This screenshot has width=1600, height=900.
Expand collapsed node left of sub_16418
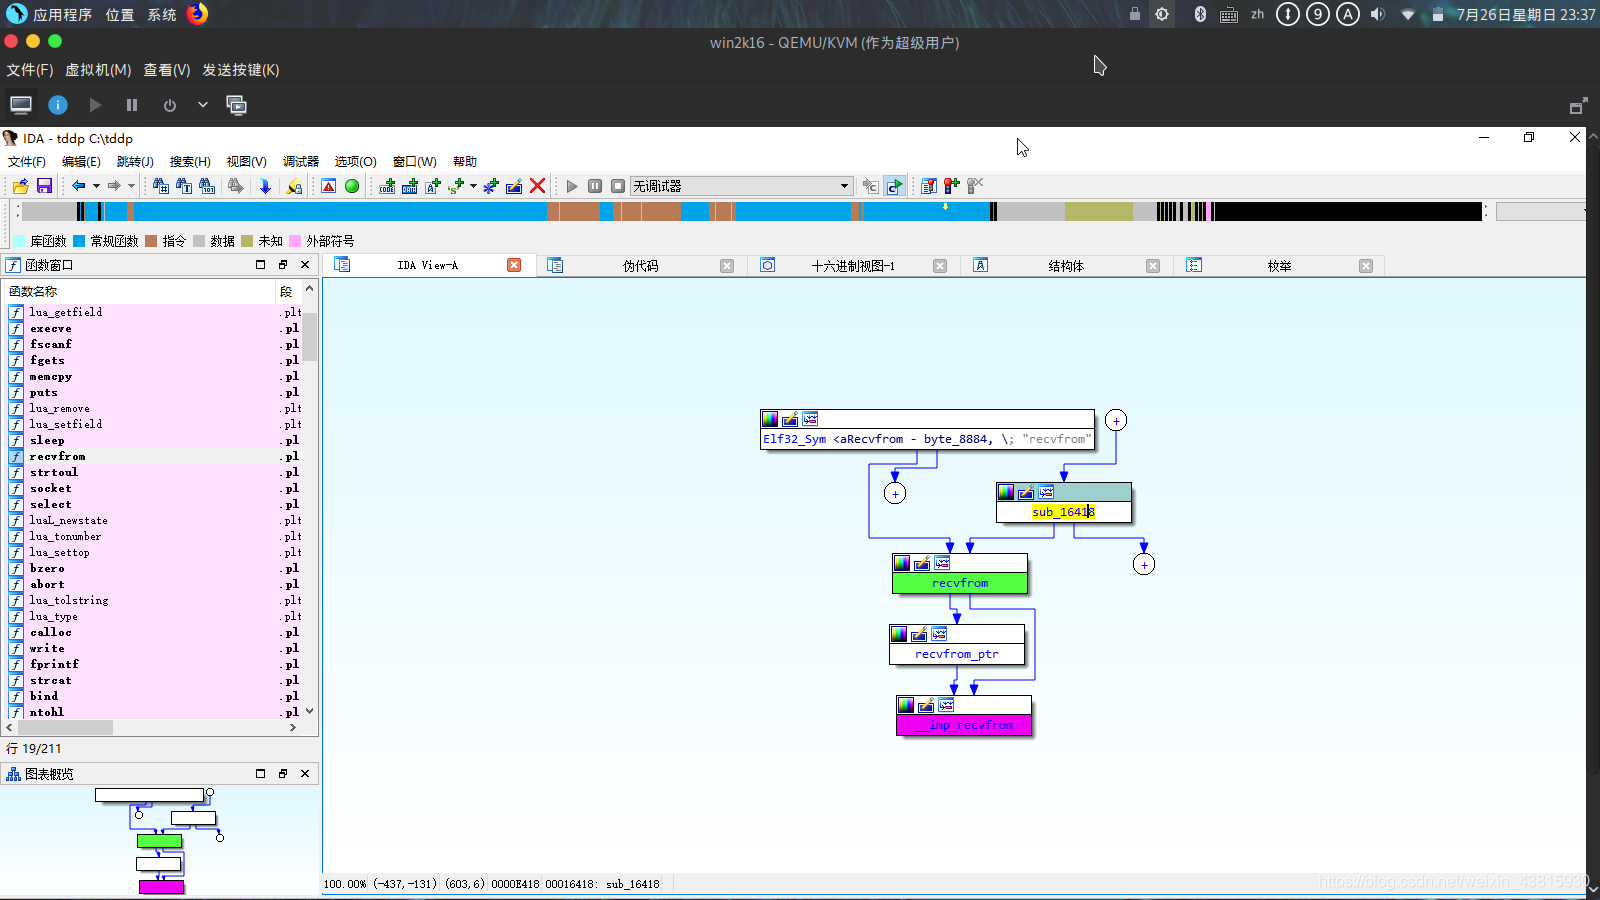(895, 493)
